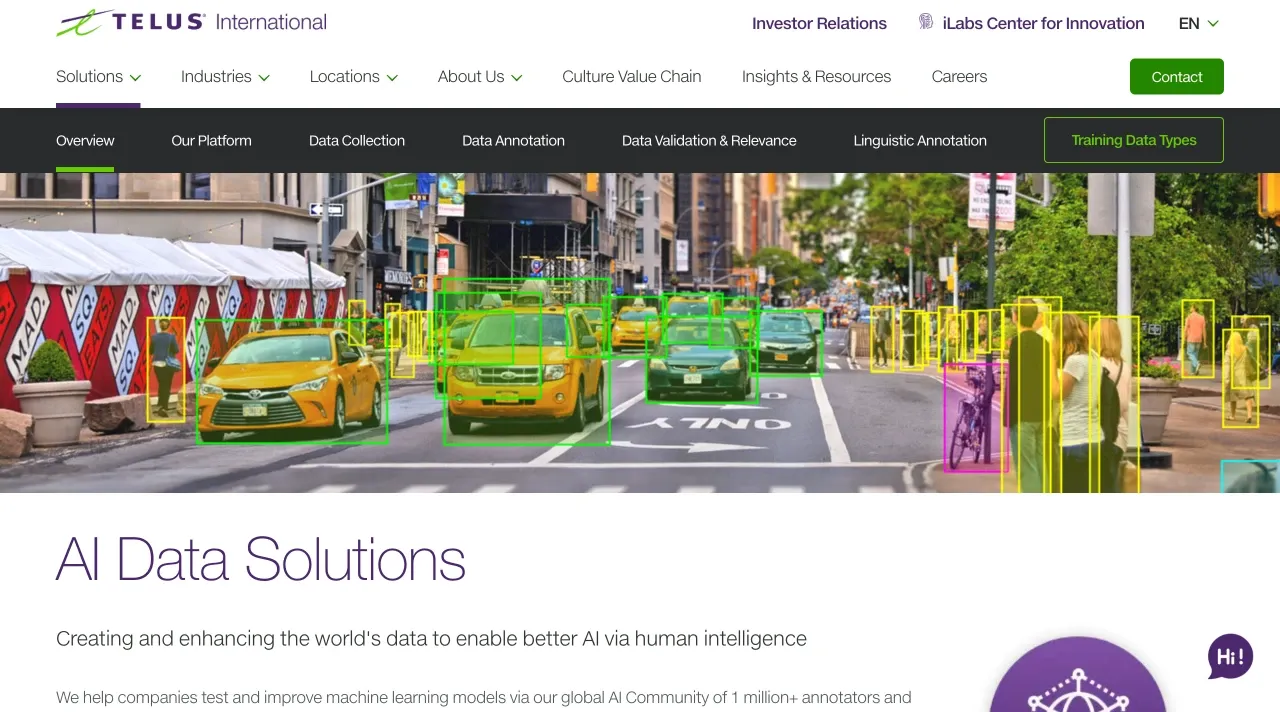The width and height of the screenshot is (1280, 712).
Task: Open the Data Annotation tab
Action: coord(513,141)
